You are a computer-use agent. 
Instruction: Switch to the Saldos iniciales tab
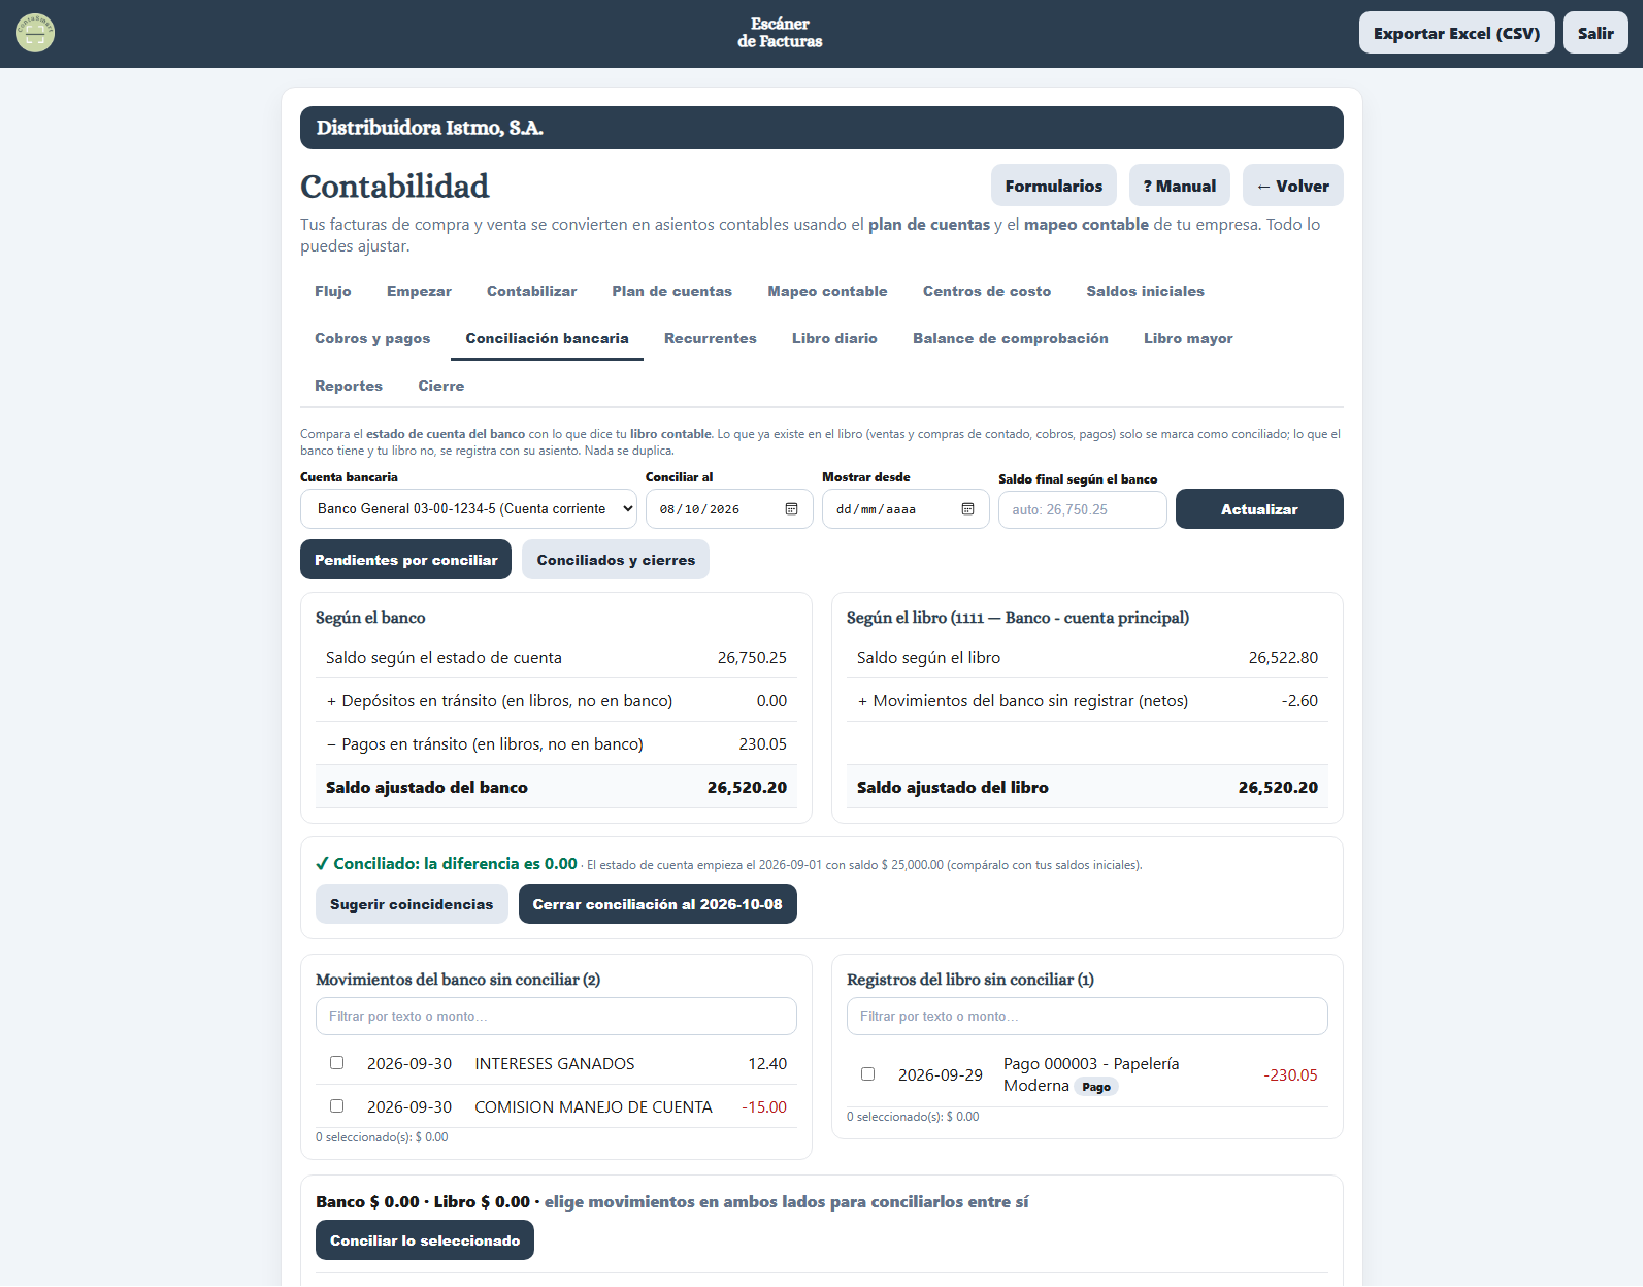tap(1145, 291)
